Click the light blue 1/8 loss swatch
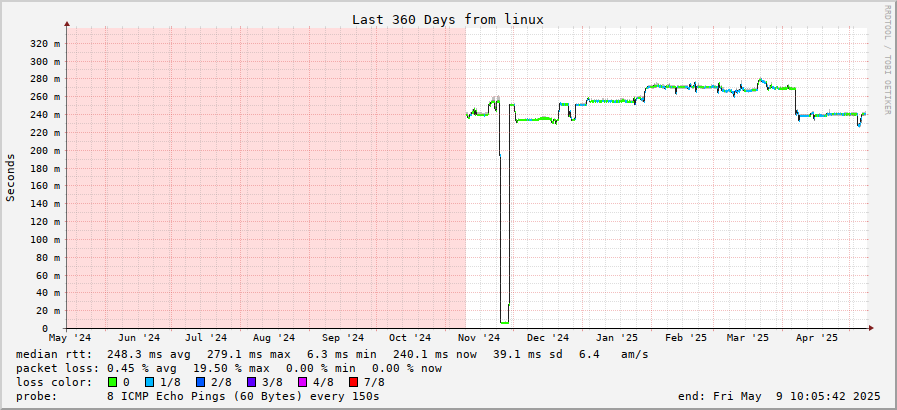This screenshot has width=897, height=410. tap(150, 382)
